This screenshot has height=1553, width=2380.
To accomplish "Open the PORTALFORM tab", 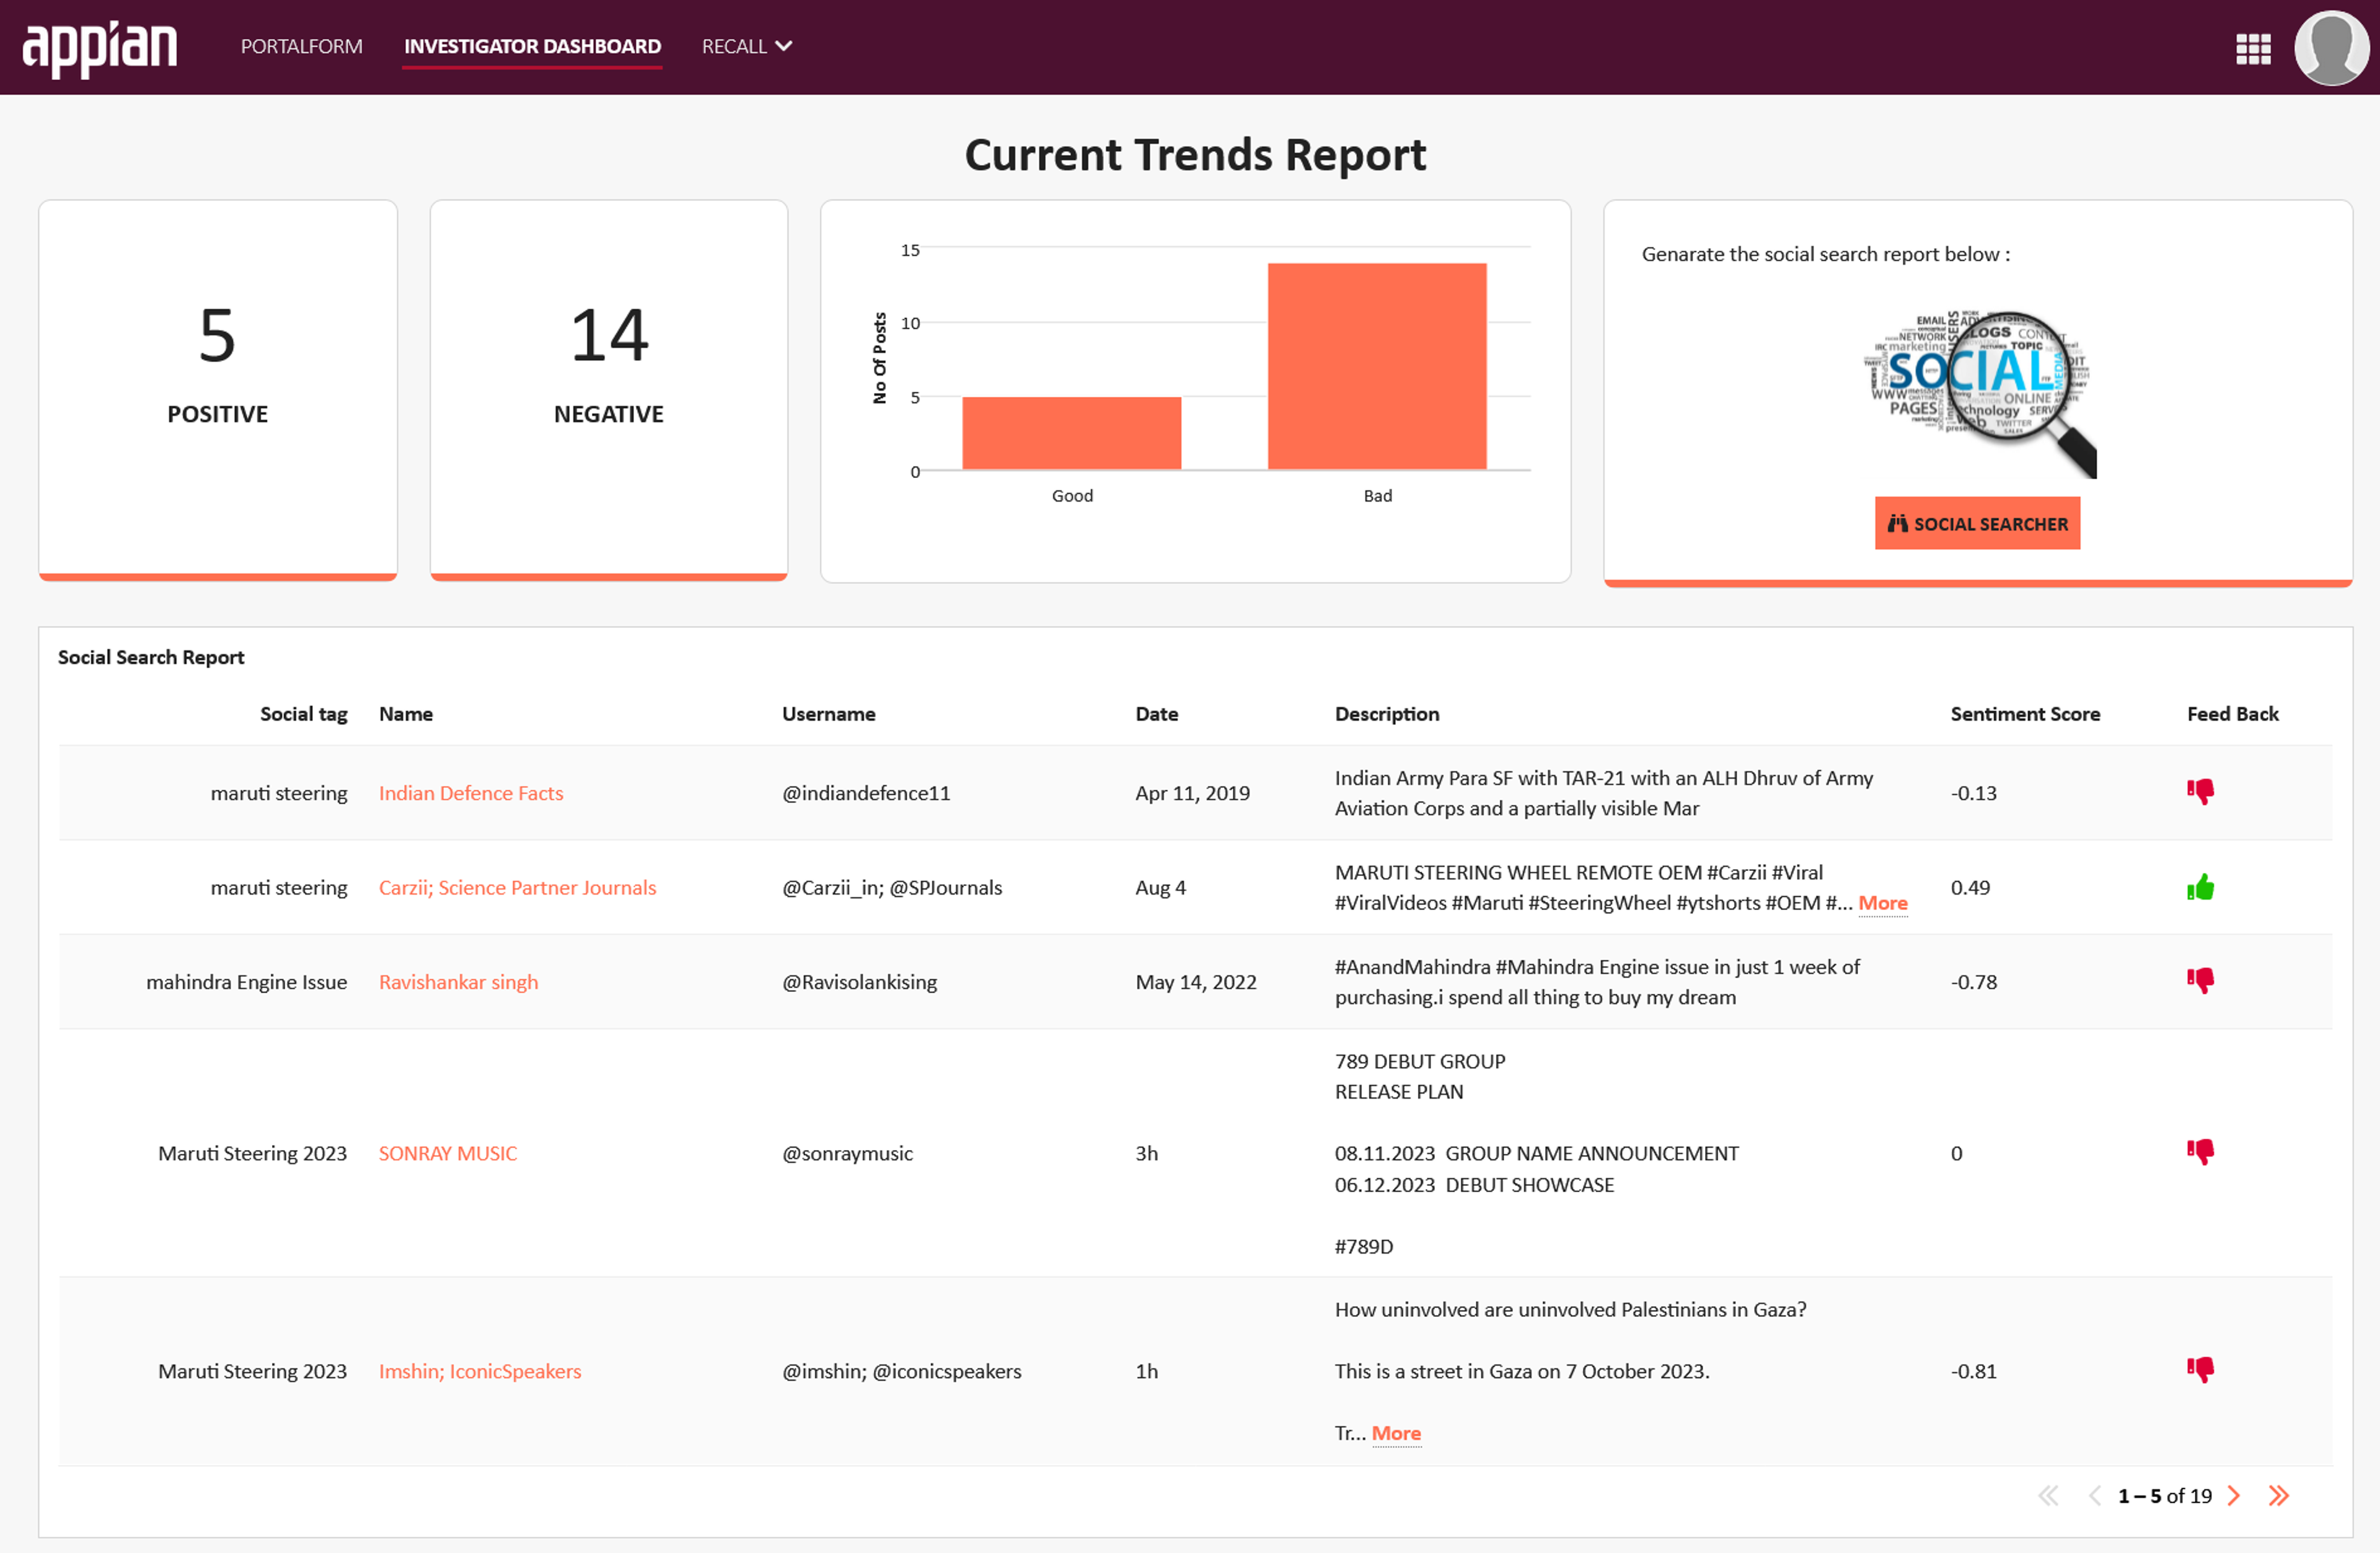I will 301,47.
